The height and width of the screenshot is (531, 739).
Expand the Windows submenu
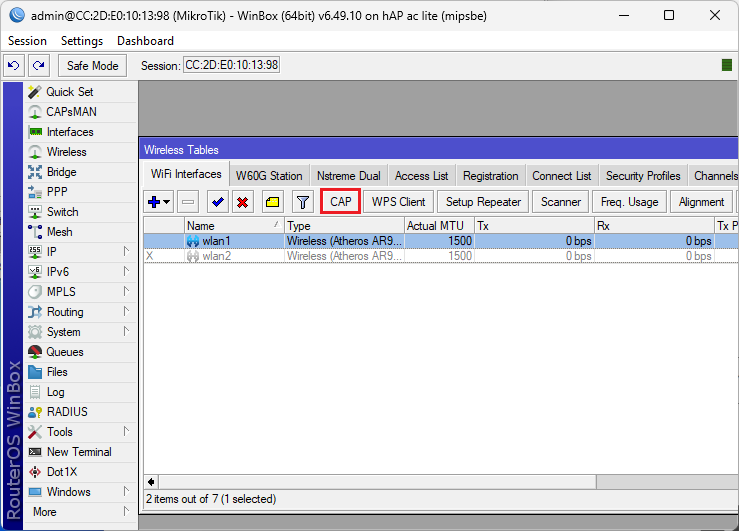[126, 491]
